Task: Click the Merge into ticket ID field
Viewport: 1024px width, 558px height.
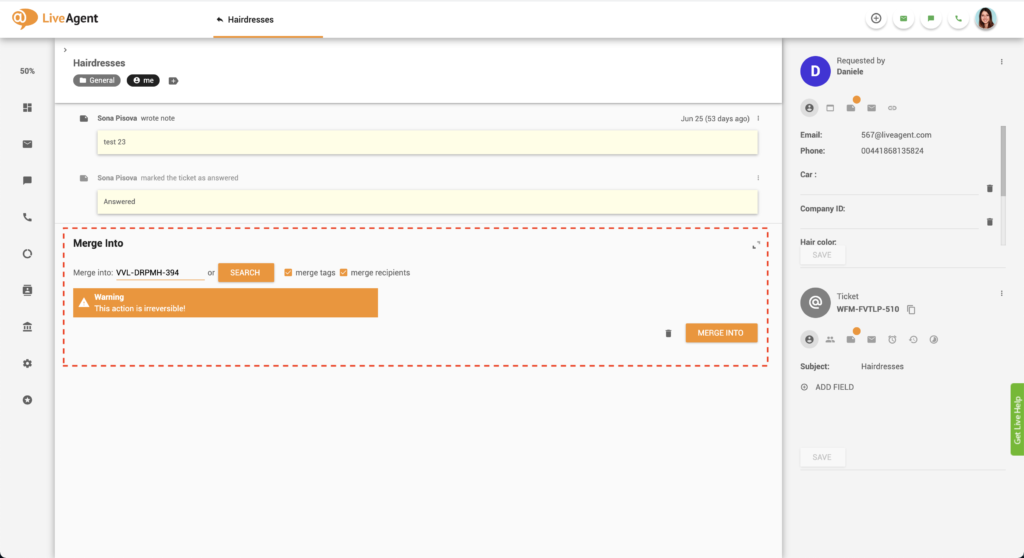Action: tap(160, 272)
